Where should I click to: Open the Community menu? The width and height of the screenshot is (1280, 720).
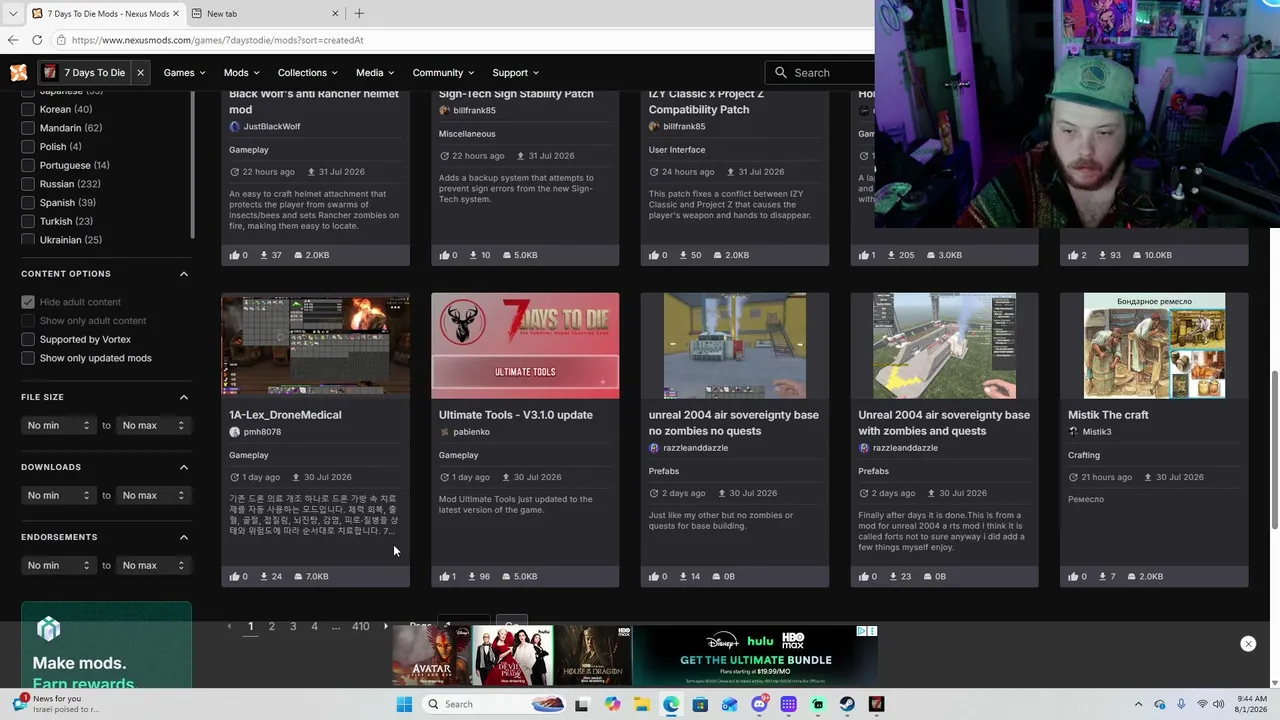(x=443, y=73)
